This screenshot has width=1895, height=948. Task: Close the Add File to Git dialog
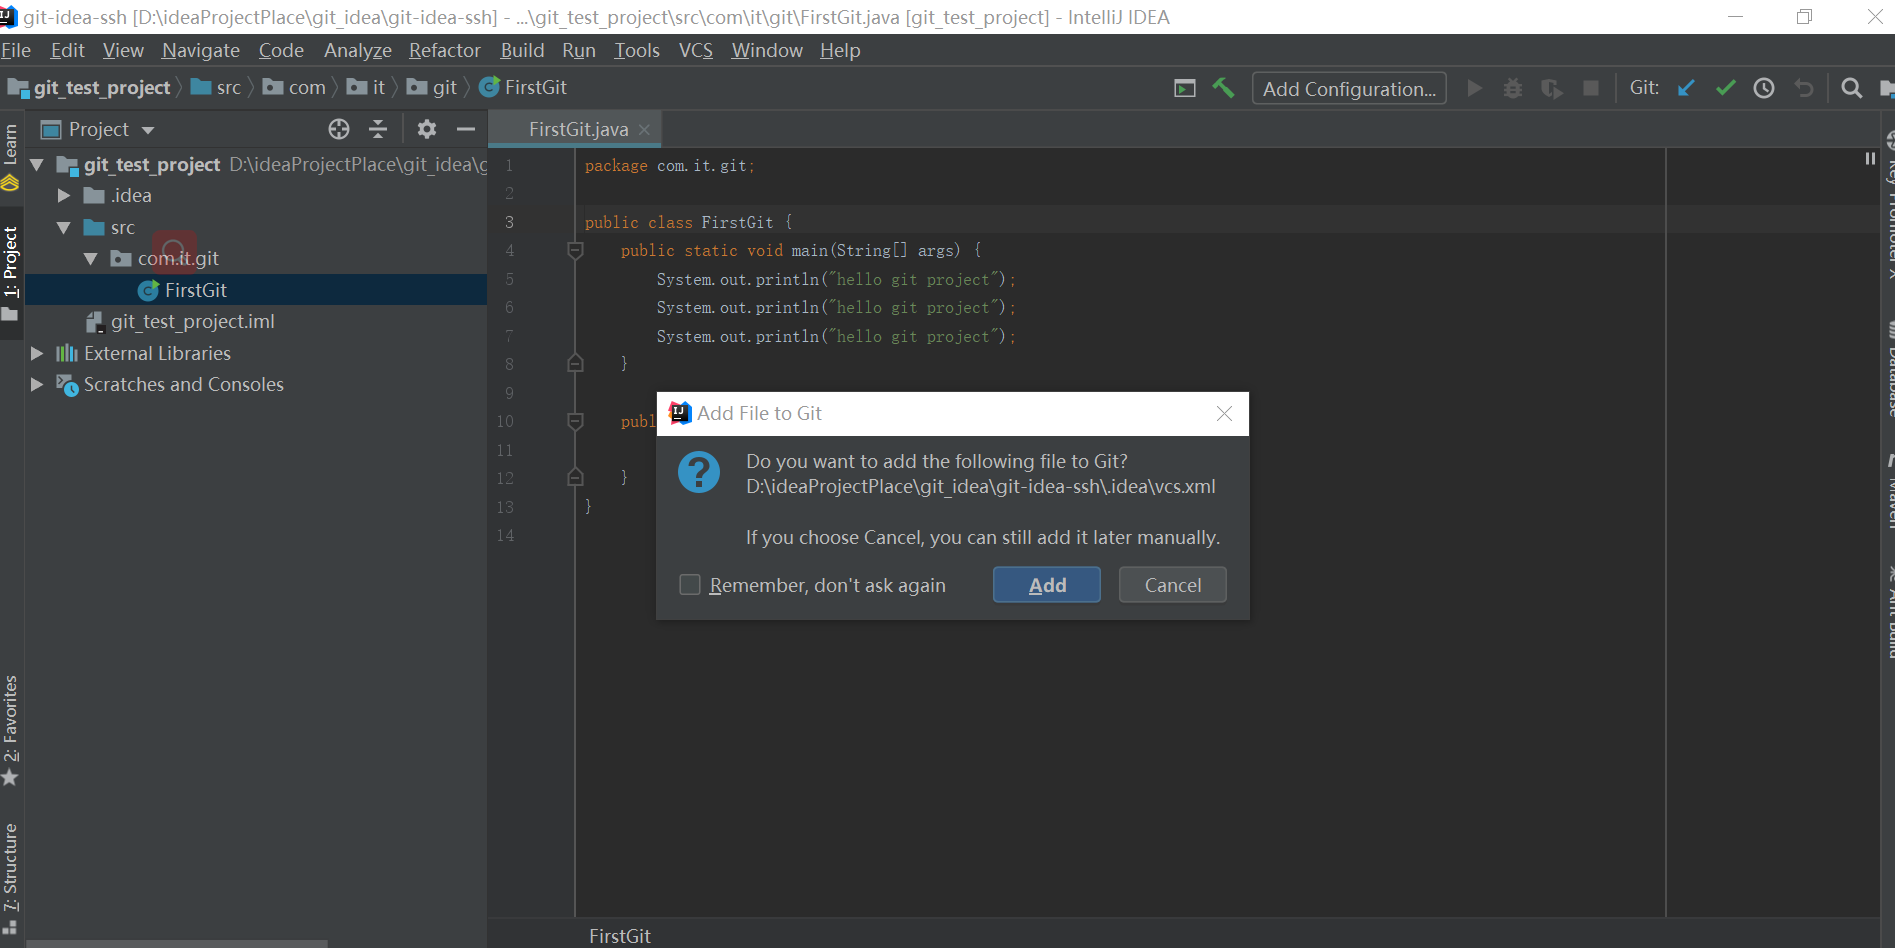(x=1224, y=413)
